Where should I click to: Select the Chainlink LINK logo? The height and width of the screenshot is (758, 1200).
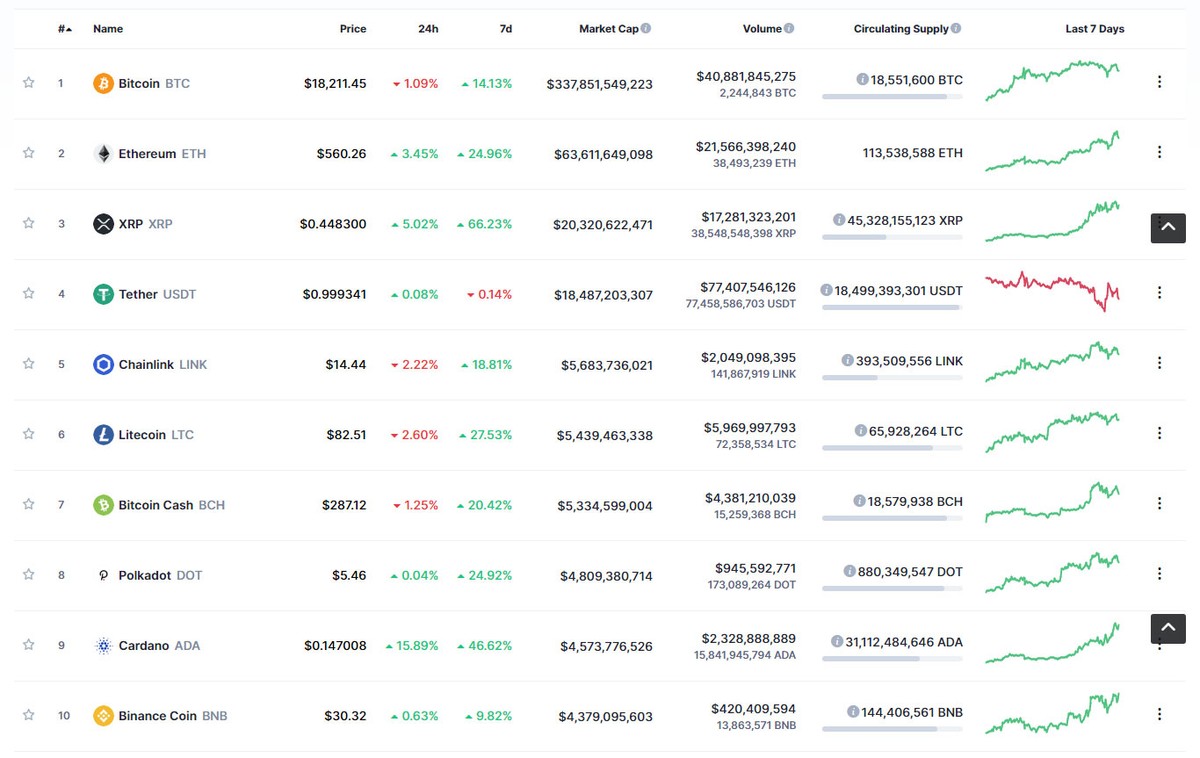(x=101, y=364)
